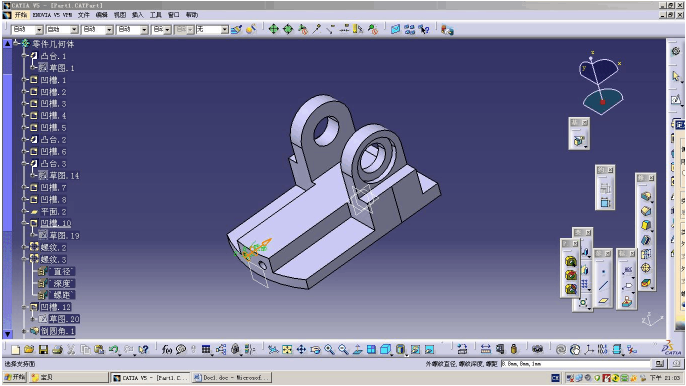The height and width of the screenshot is (386, 686).
Task: Switch to Doc1.doc Microsoft Word taskbar button
Action: (x=231, y=377)
